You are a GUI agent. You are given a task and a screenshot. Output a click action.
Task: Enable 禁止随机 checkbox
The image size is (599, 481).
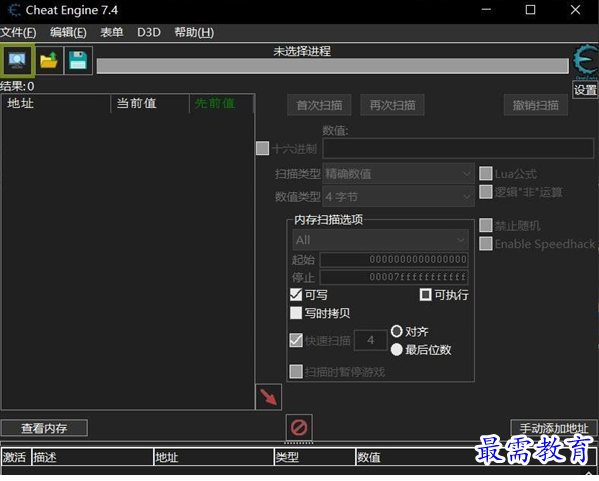[x=486, y=225]
